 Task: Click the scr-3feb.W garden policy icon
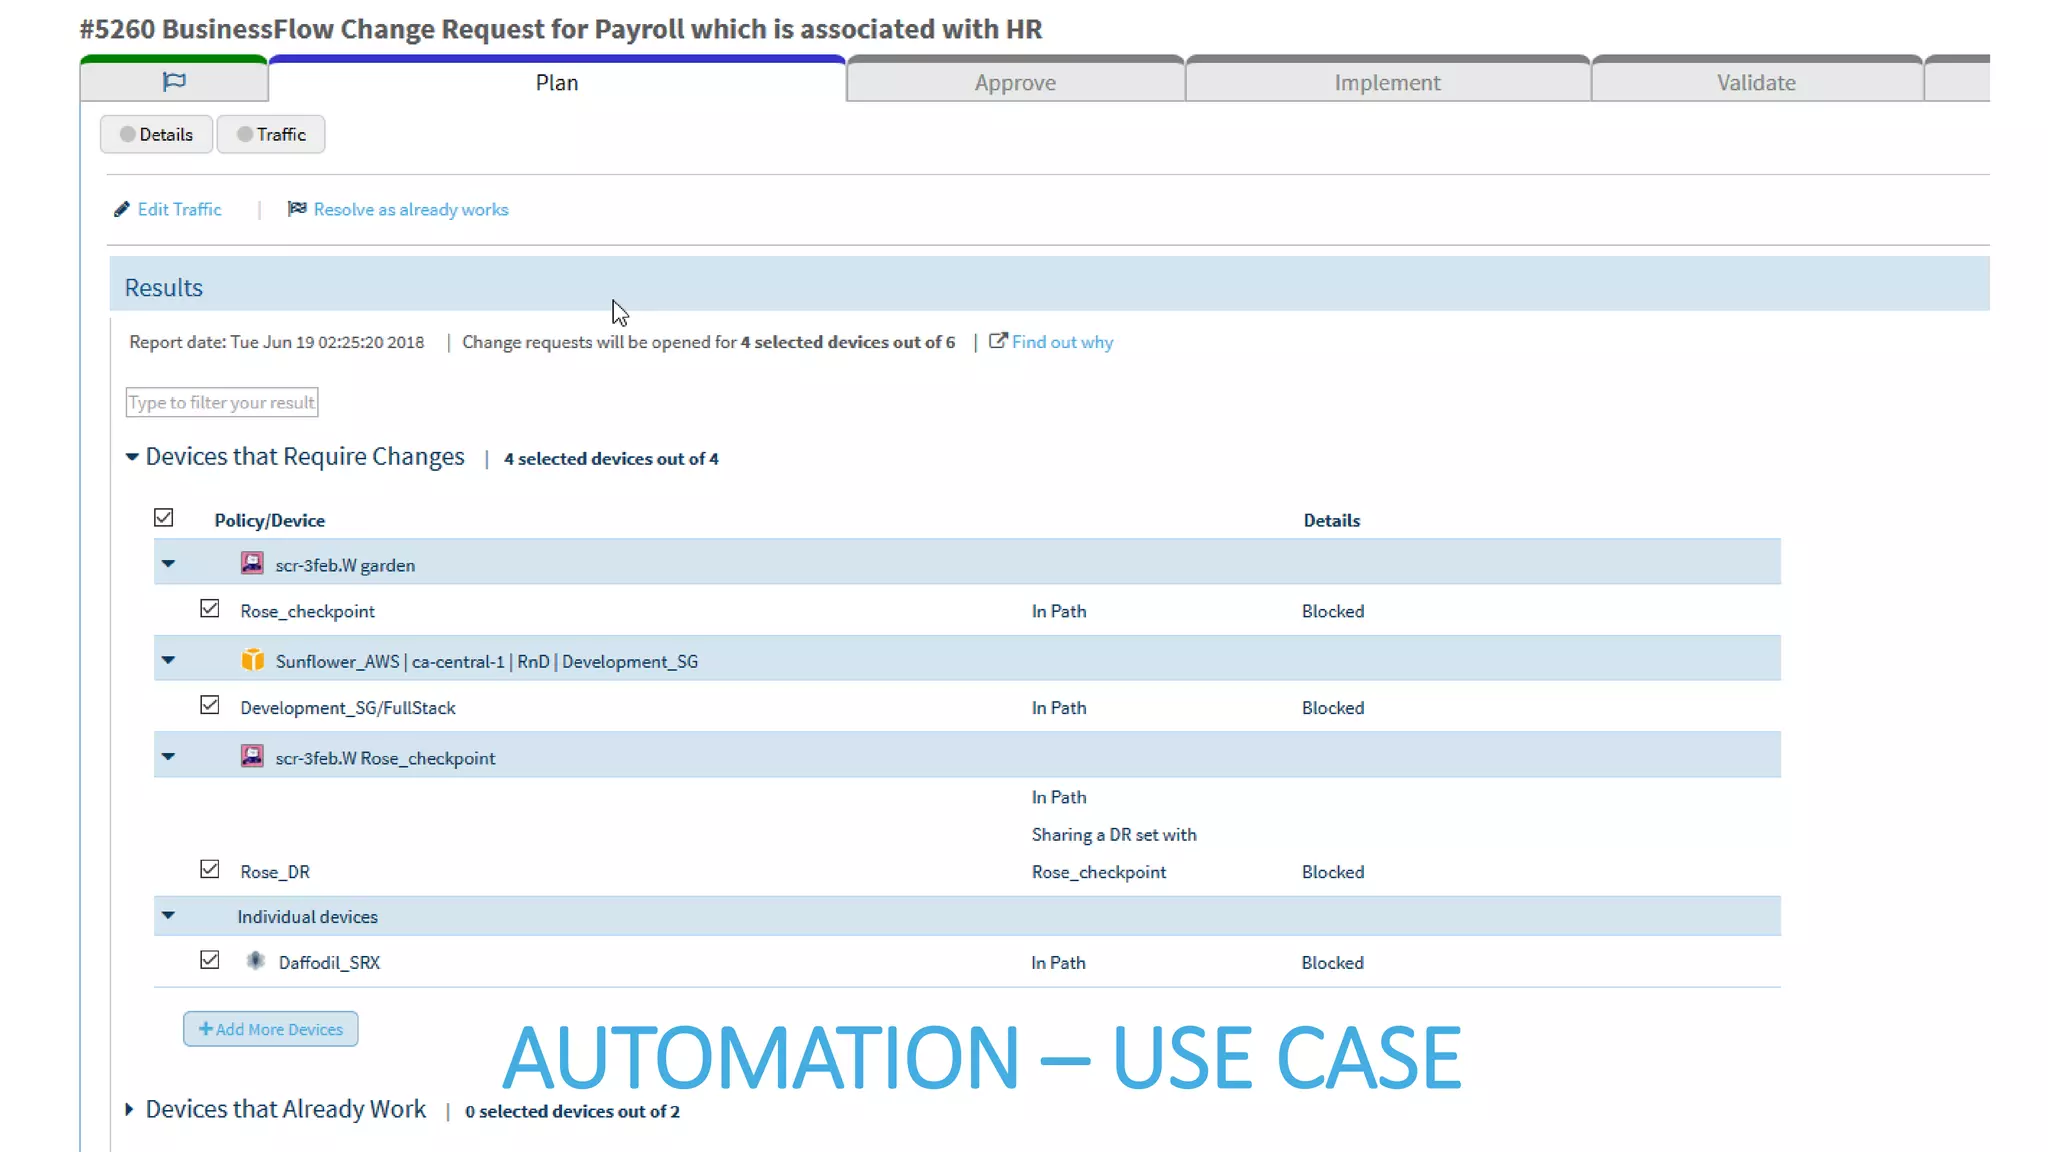pyautogui.click(x=252, y=563)
